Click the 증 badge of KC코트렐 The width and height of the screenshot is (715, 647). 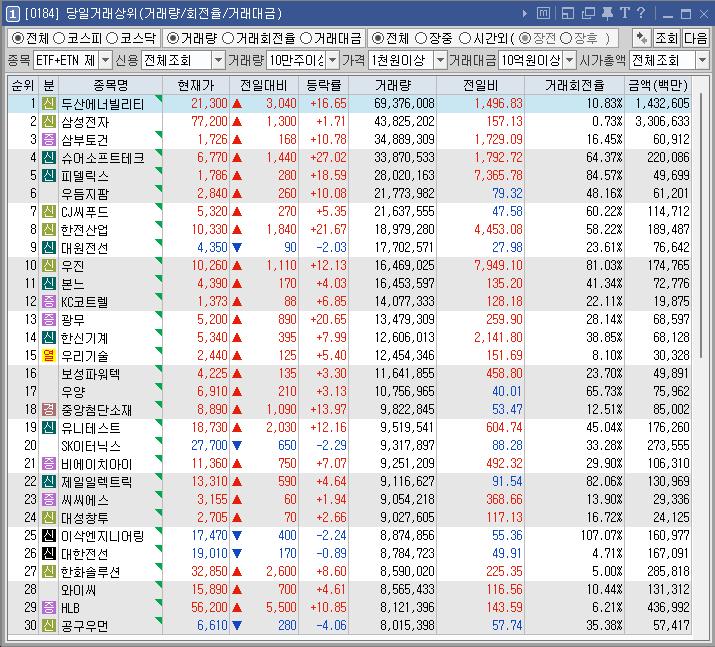(x=49, y=301)
